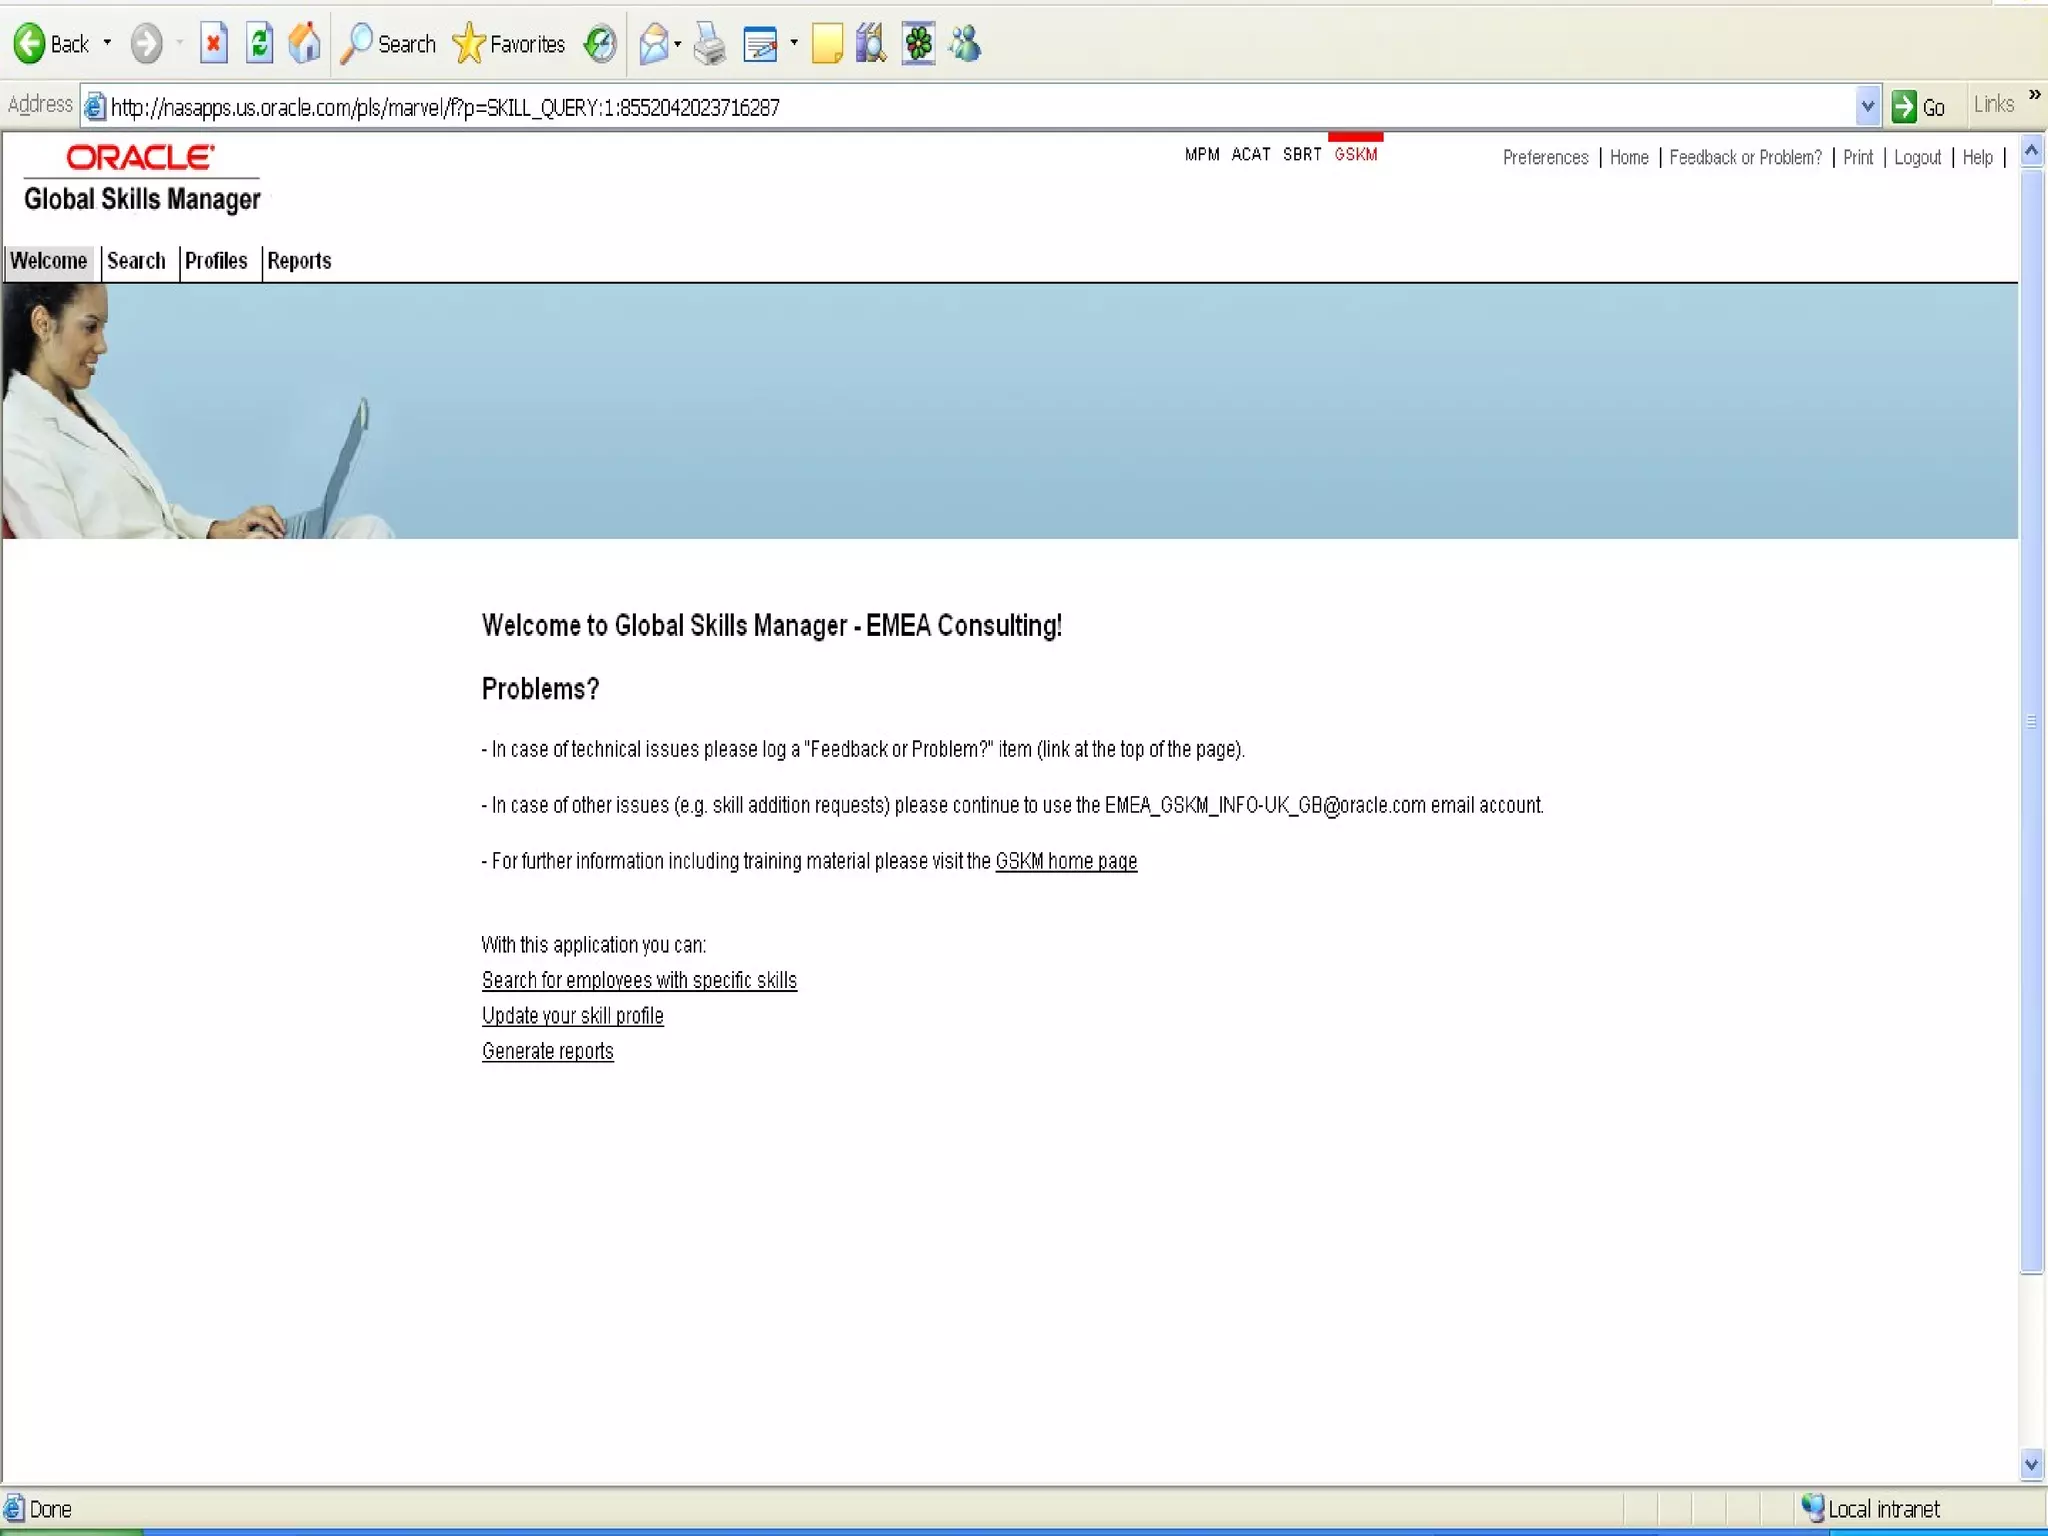Click the Feedback or Problem? link
Image resolution: width=2048 pixels, height=1536 pixels.
coord(1745,157)
